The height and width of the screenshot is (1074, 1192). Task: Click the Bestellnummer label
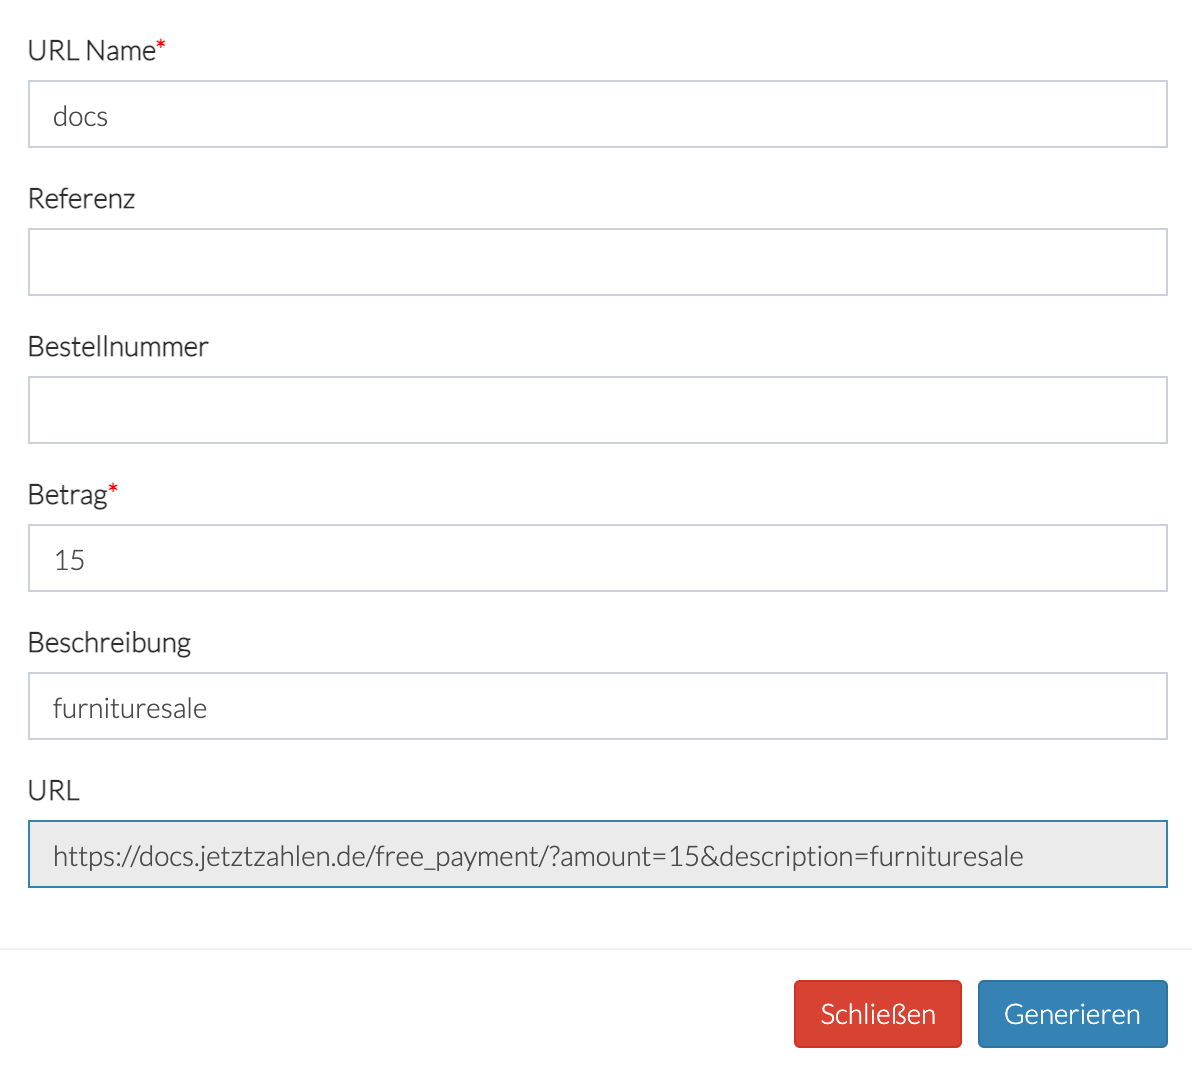click(x=118, y=347)
